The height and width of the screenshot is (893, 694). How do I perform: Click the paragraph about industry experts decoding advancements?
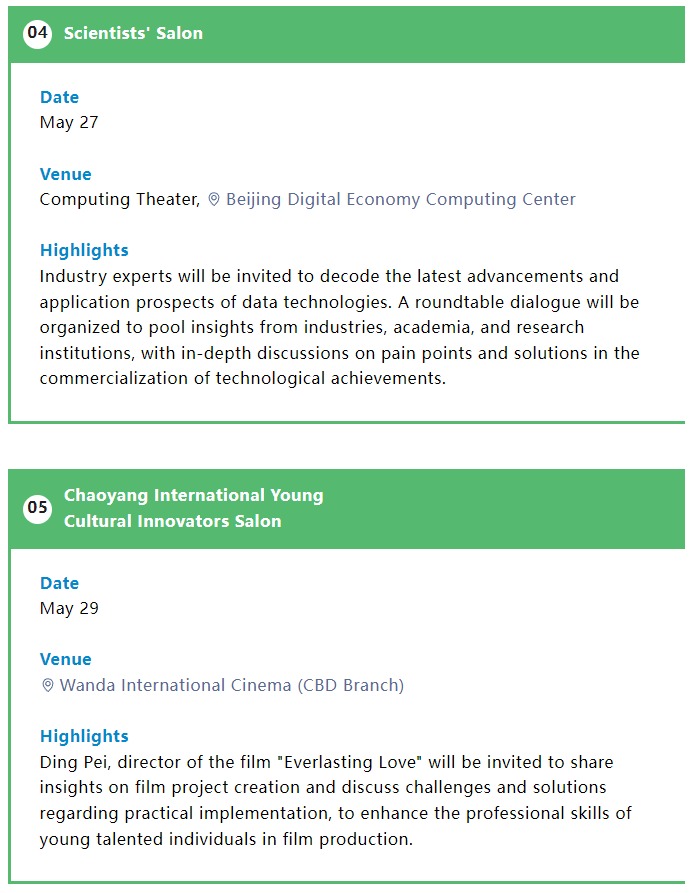[340, 327]
